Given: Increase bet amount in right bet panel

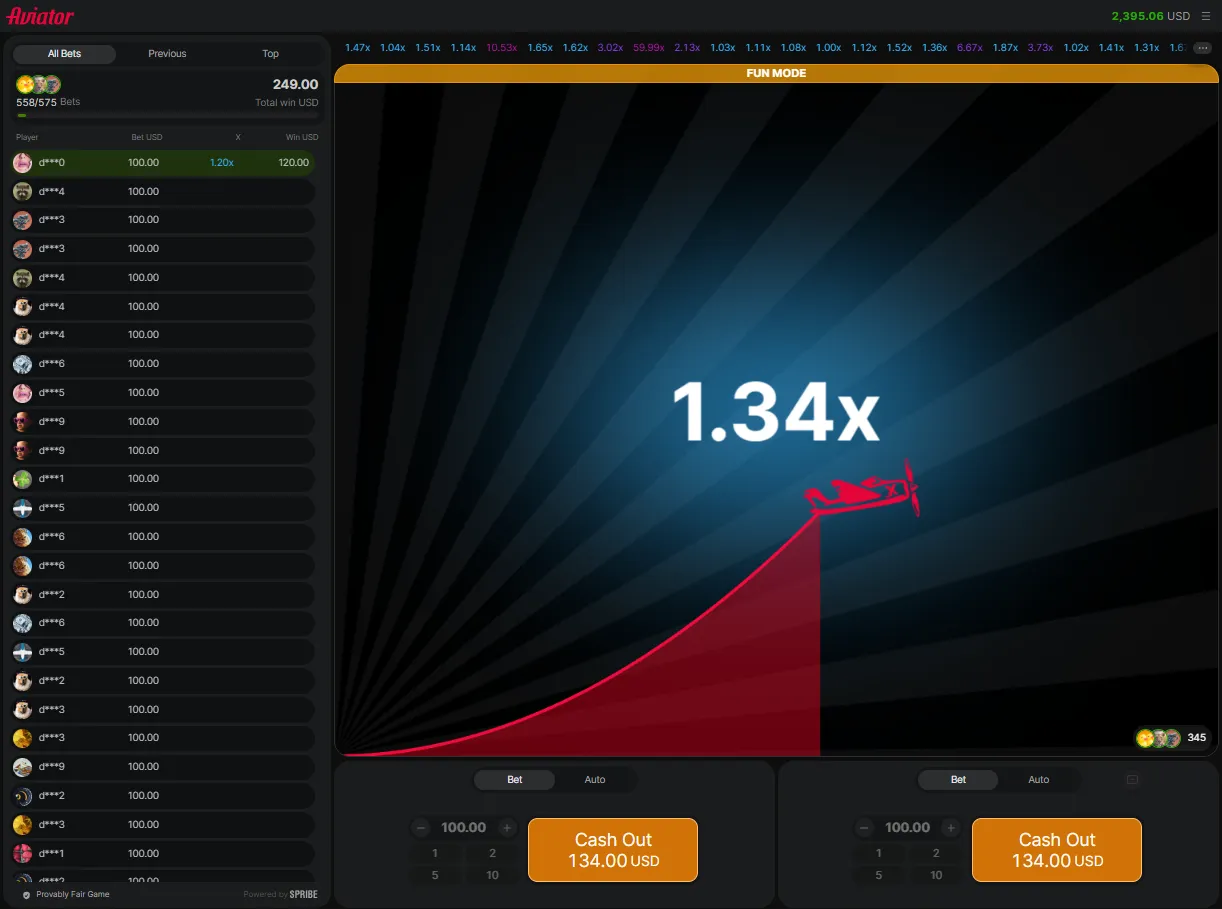Looking at the screenshot, I should [951, 828].
